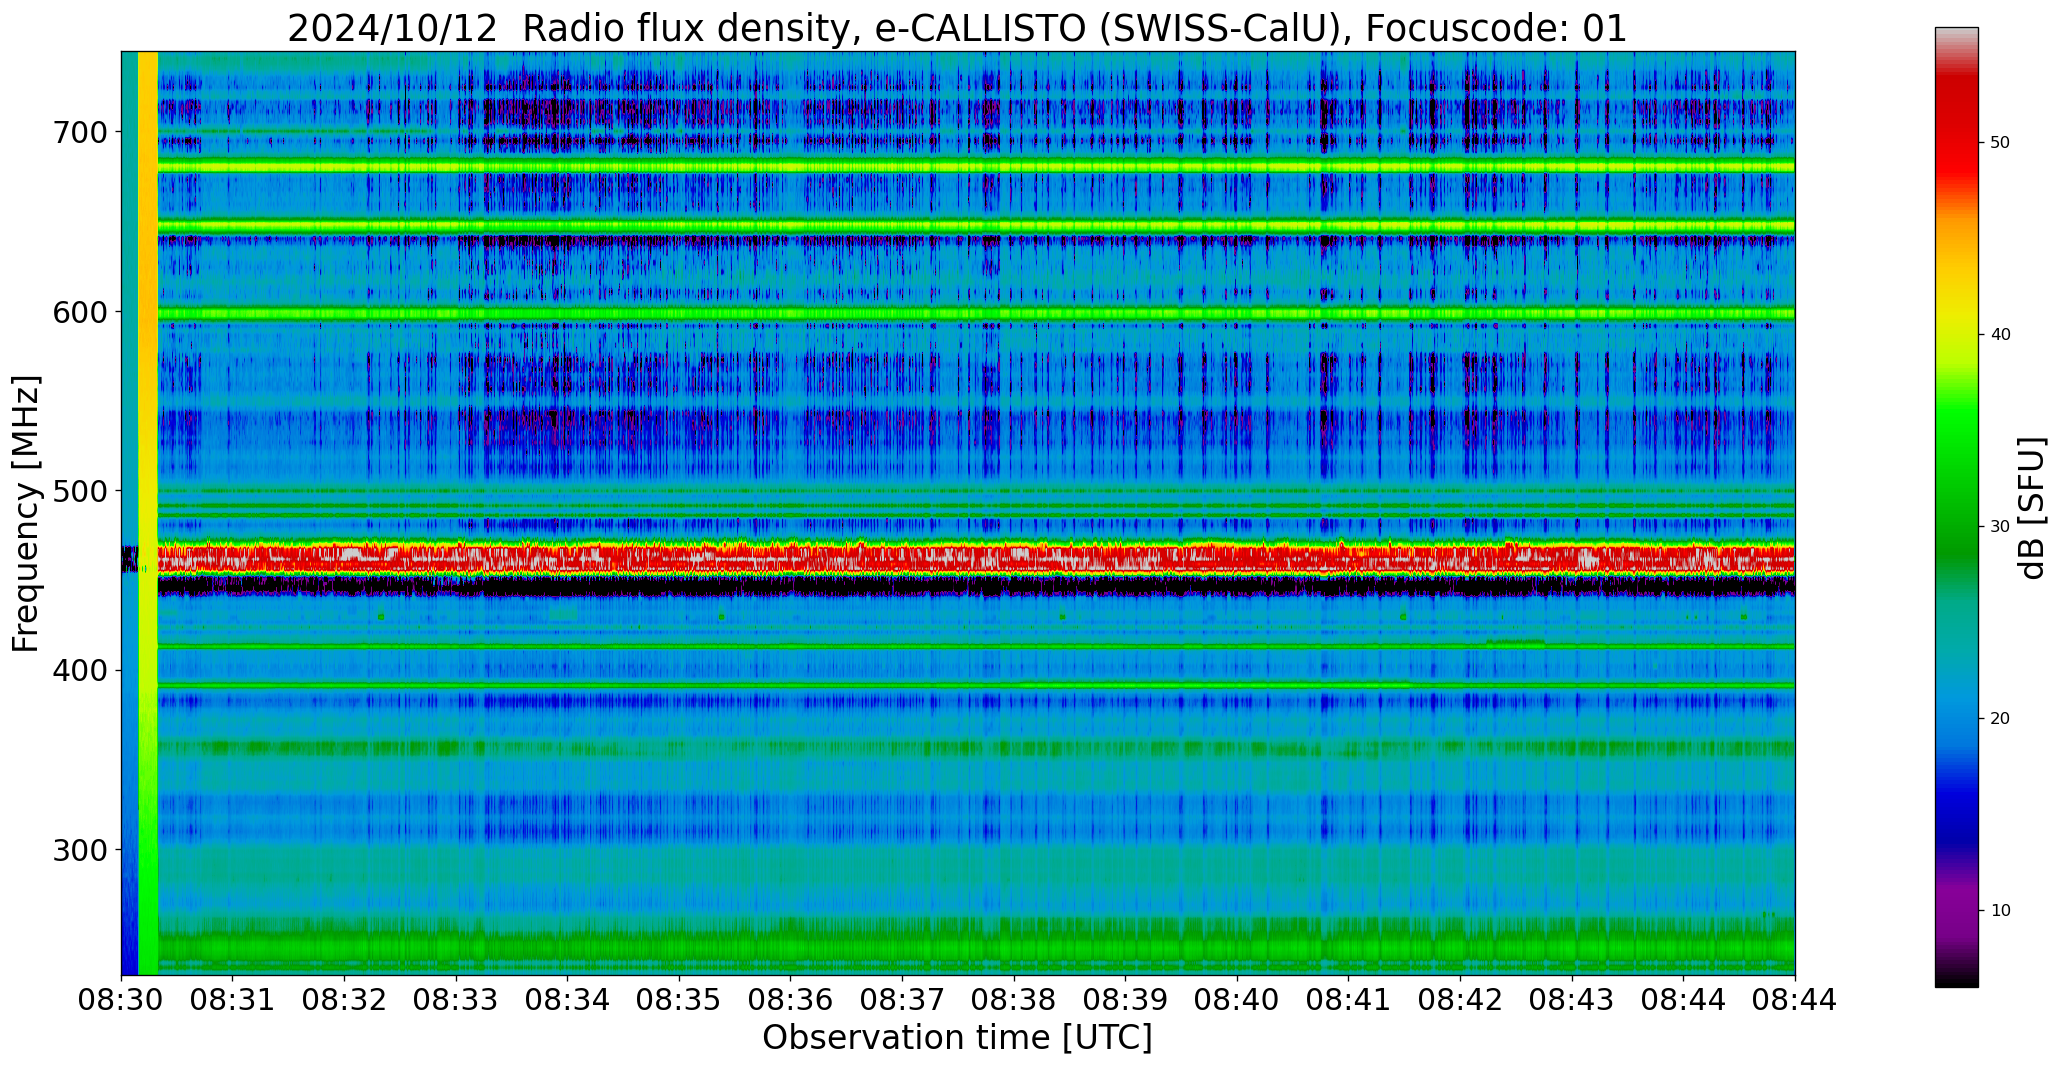Click the 'Frequency [MHz]' axis label
This screenshot has height=1067, width=2062.
tap(27, 513)
